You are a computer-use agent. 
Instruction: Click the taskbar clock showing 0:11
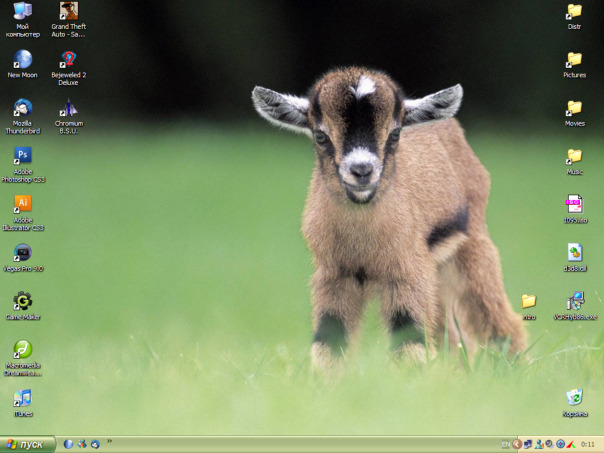(x=588, y=444)
